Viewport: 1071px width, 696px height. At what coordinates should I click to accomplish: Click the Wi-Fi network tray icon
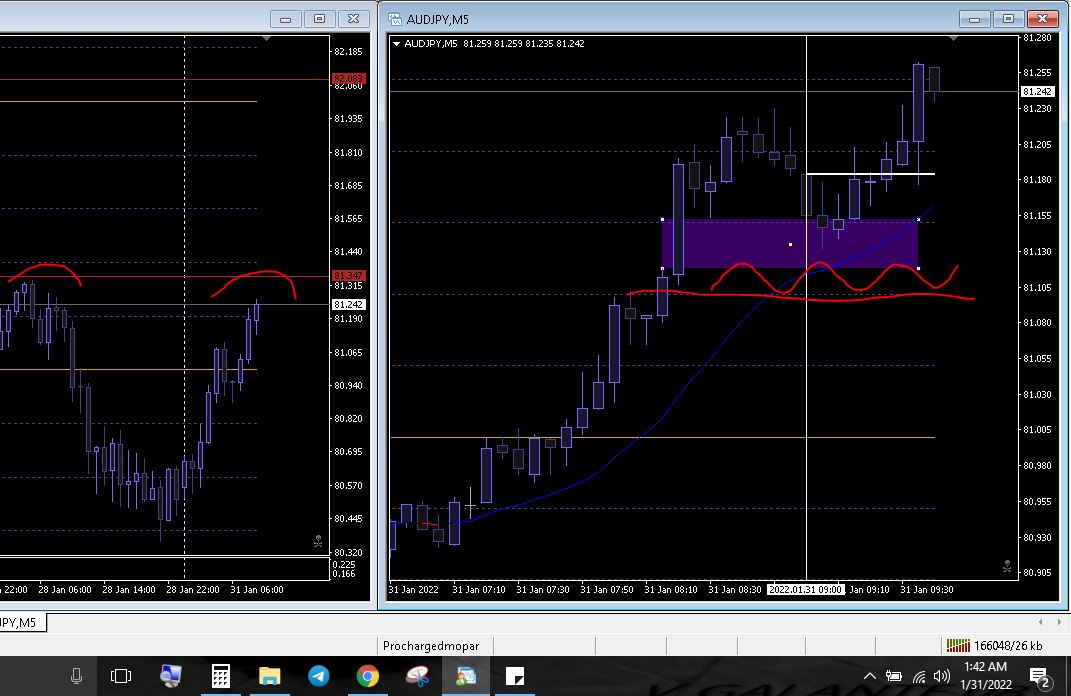coord(918,677)
